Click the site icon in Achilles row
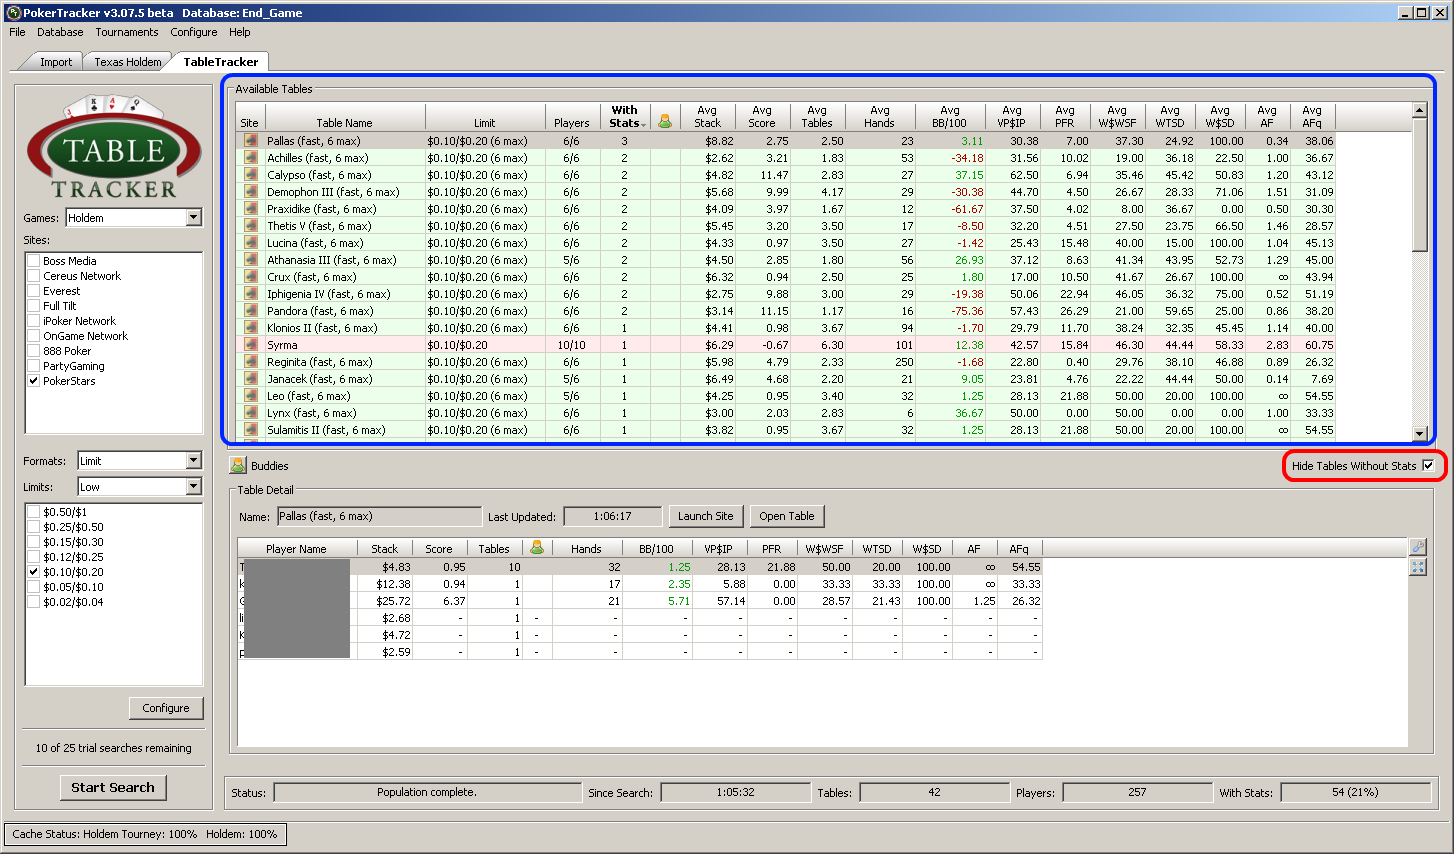Screen dimensions: 1454x854 (251, 158)
